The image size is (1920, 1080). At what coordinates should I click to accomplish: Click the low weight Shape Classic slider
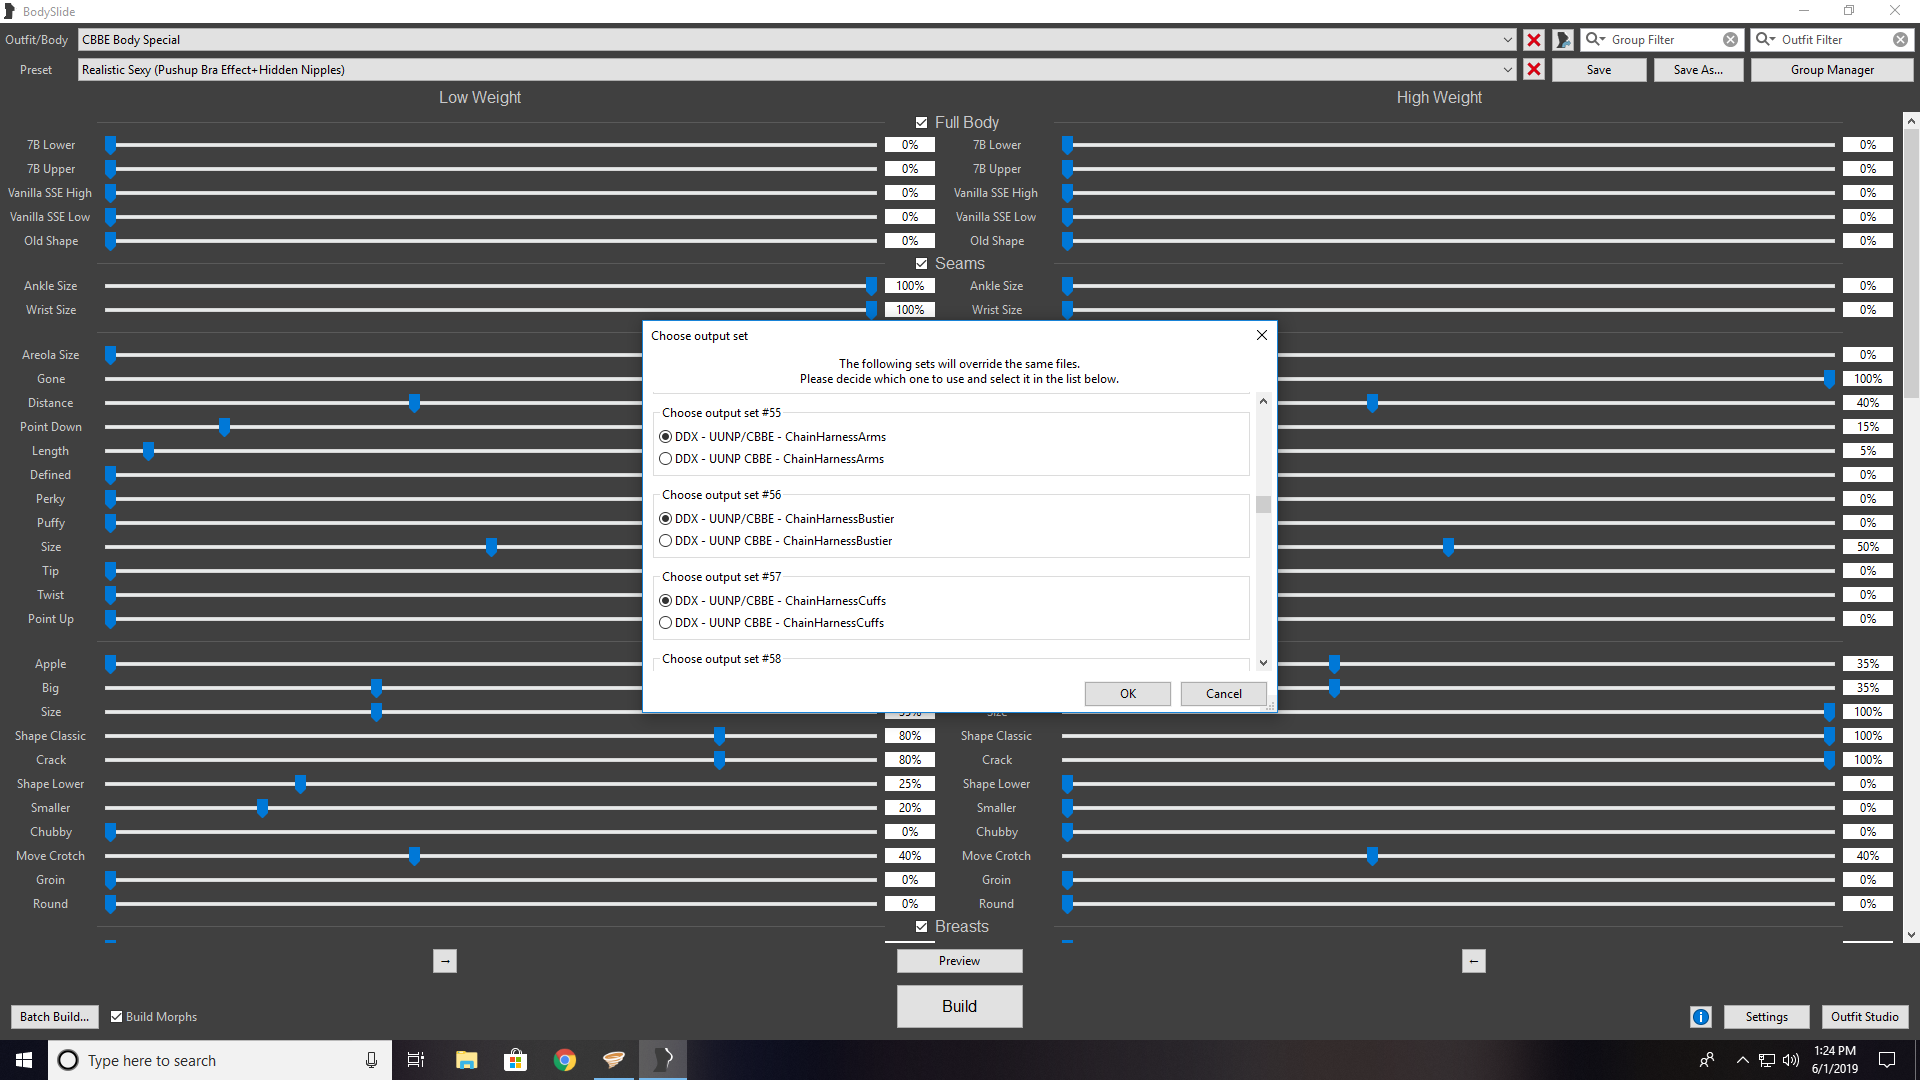pyautogui.click(x=719, y=736)
